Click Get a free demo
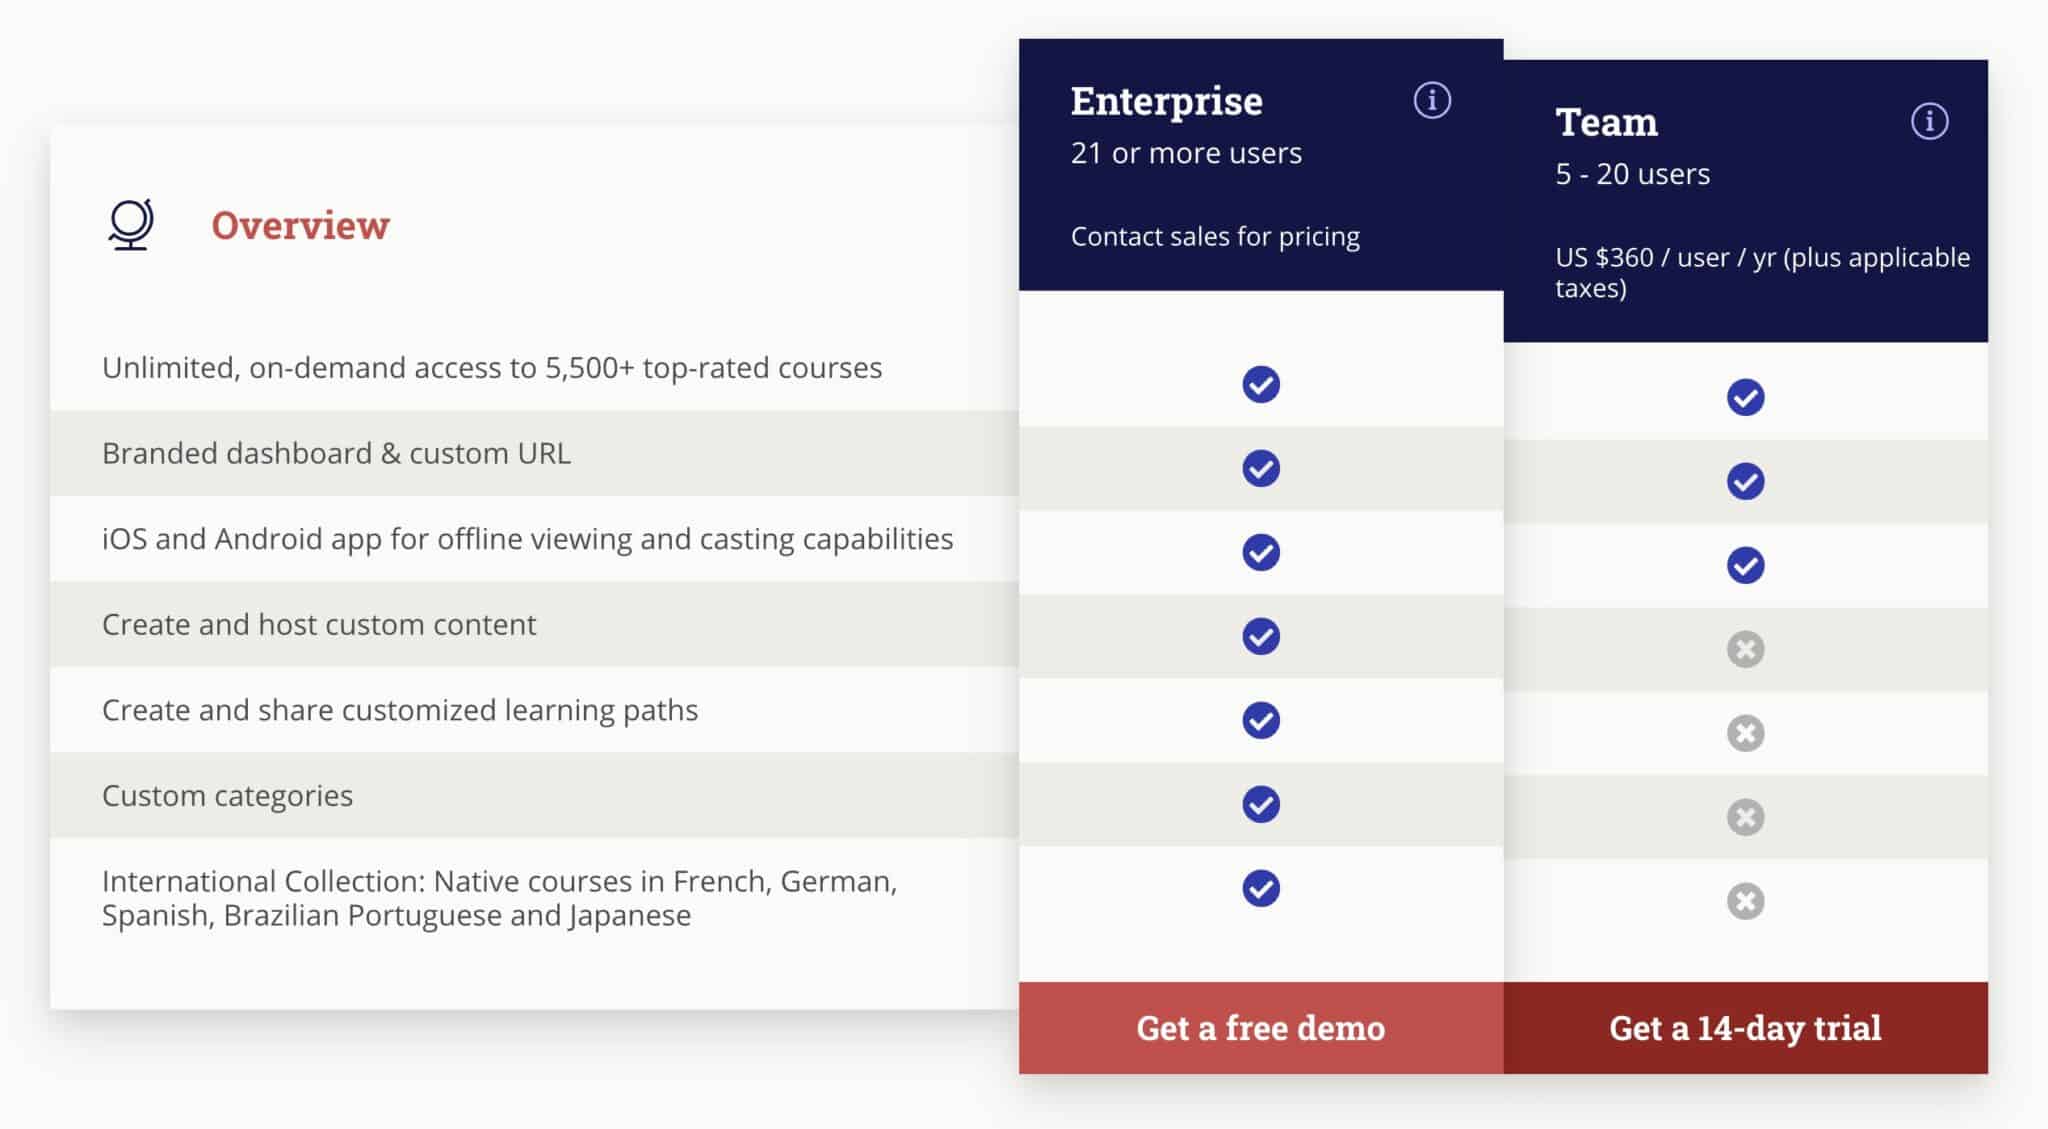The image size is (2048, 1129). (x=1259, y=1027)
